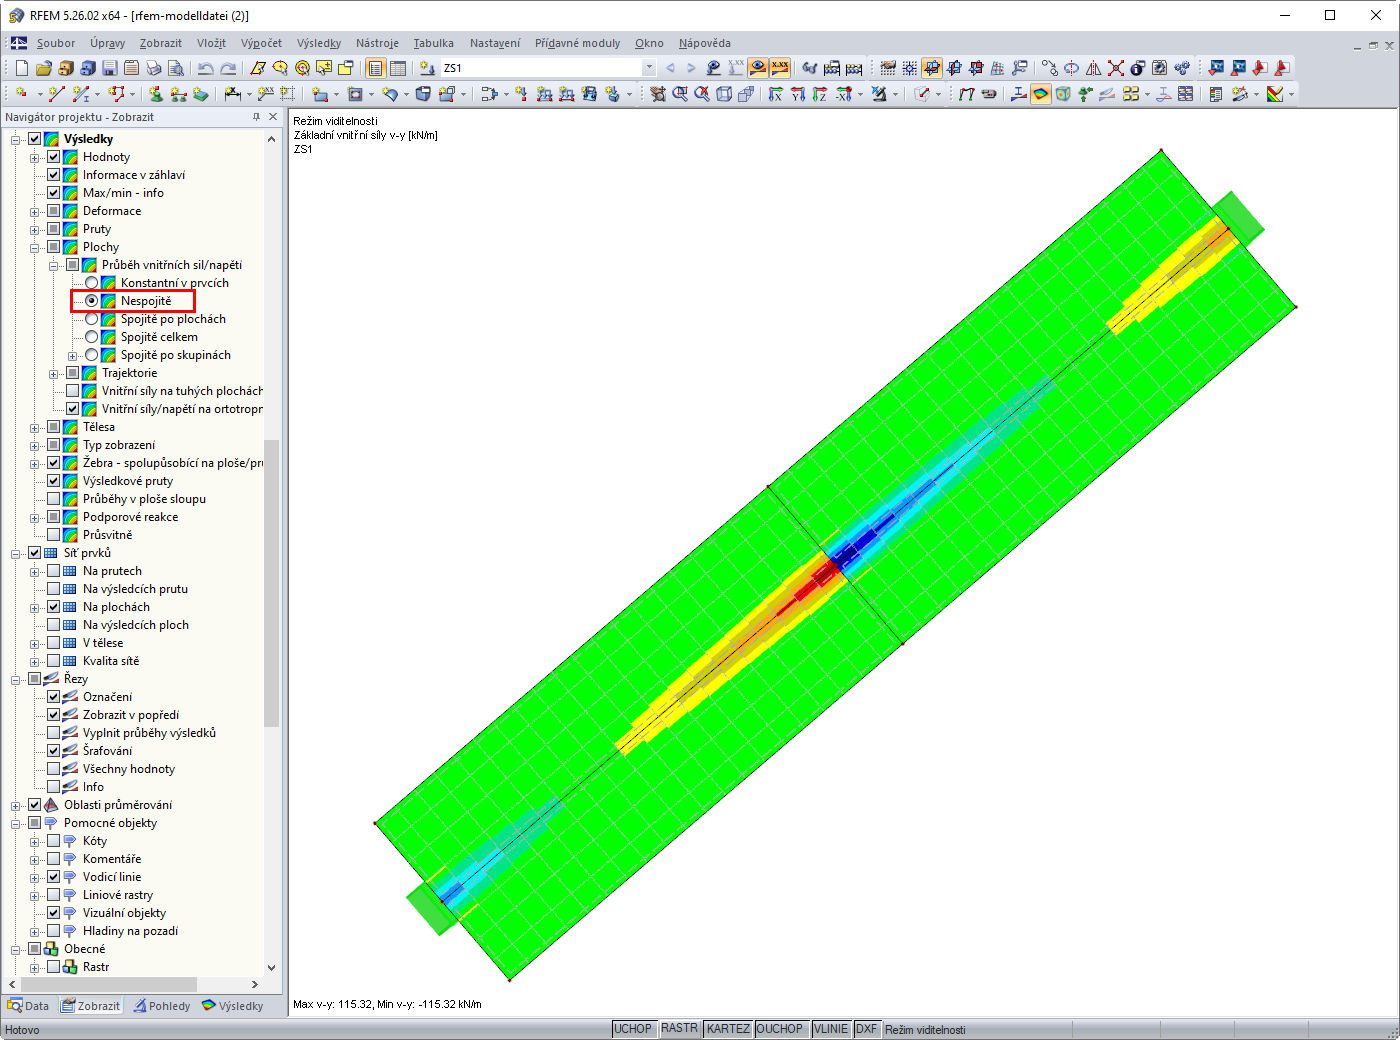Select view in Z direction icon
This screenshot has width=1400, height=1040.
click(820, 94)
